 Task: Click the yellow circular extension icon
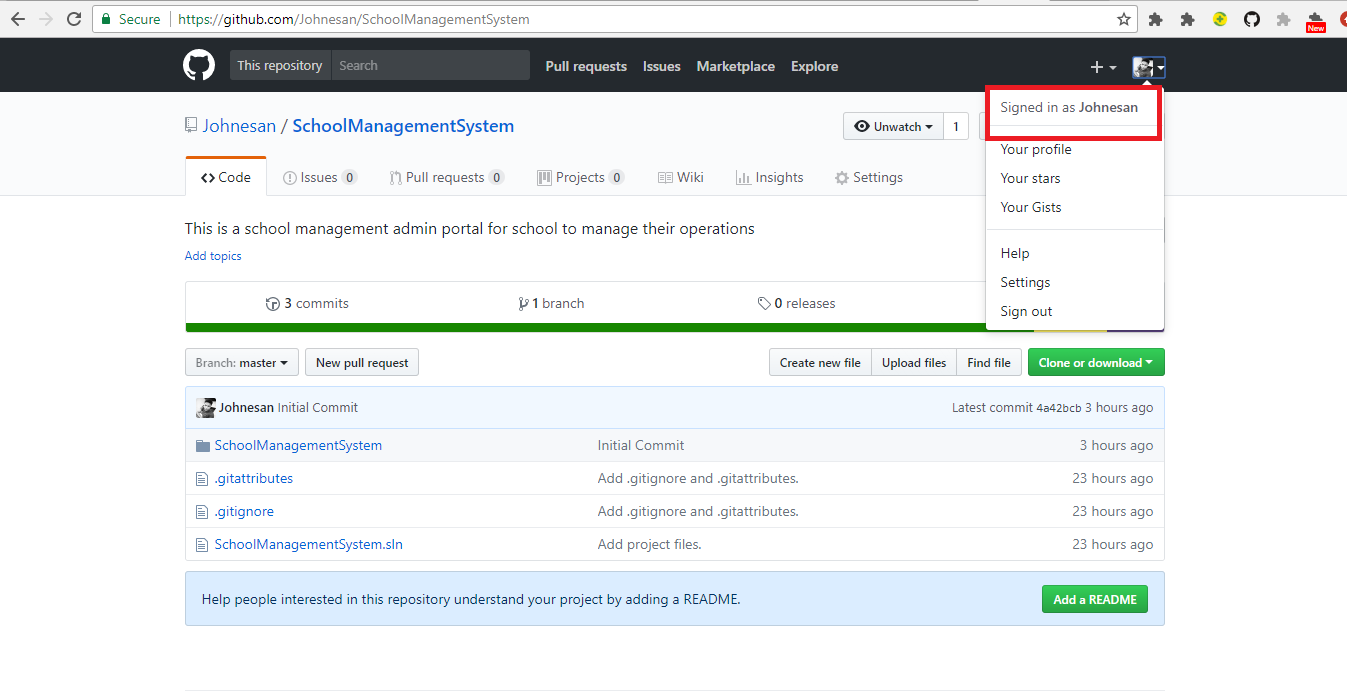[x=1220, y=19]
